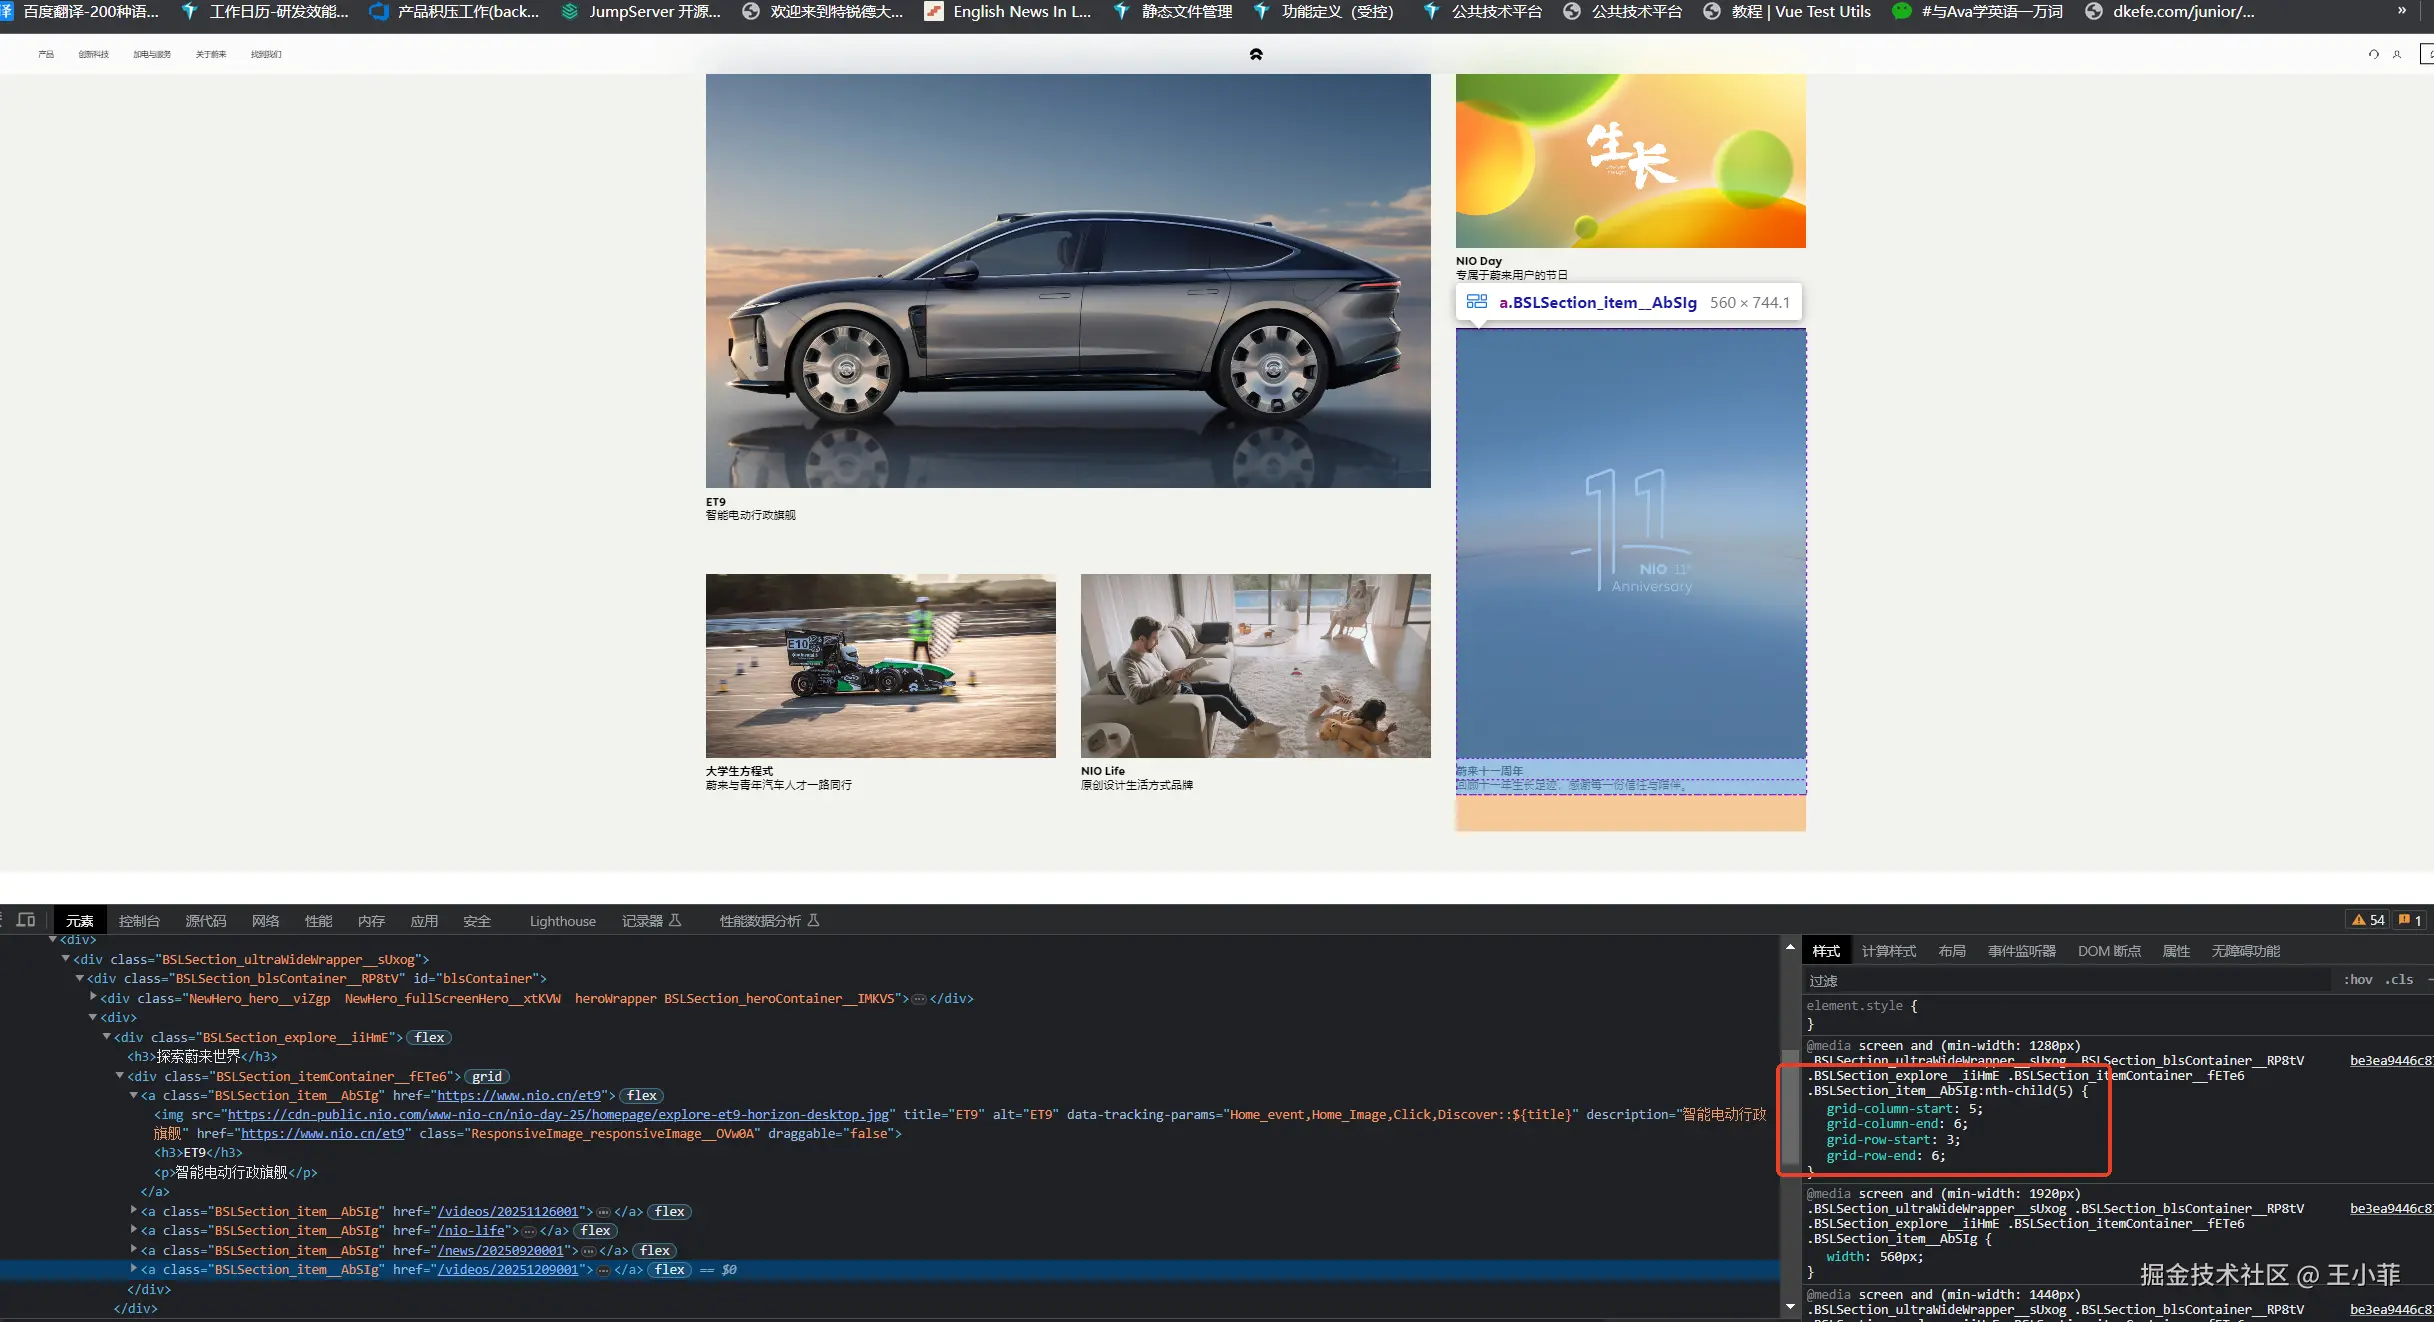The image size is (2434, 1322).
Task: Open the JumpServer bookmark
Action: [x=641, y=12]
